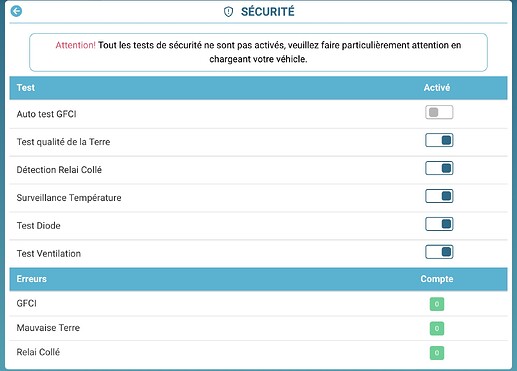Image resolution: width=517 pixels, height=371 pixels.
Task: Click the GFCI error count badge
Action: coord(437,304)
